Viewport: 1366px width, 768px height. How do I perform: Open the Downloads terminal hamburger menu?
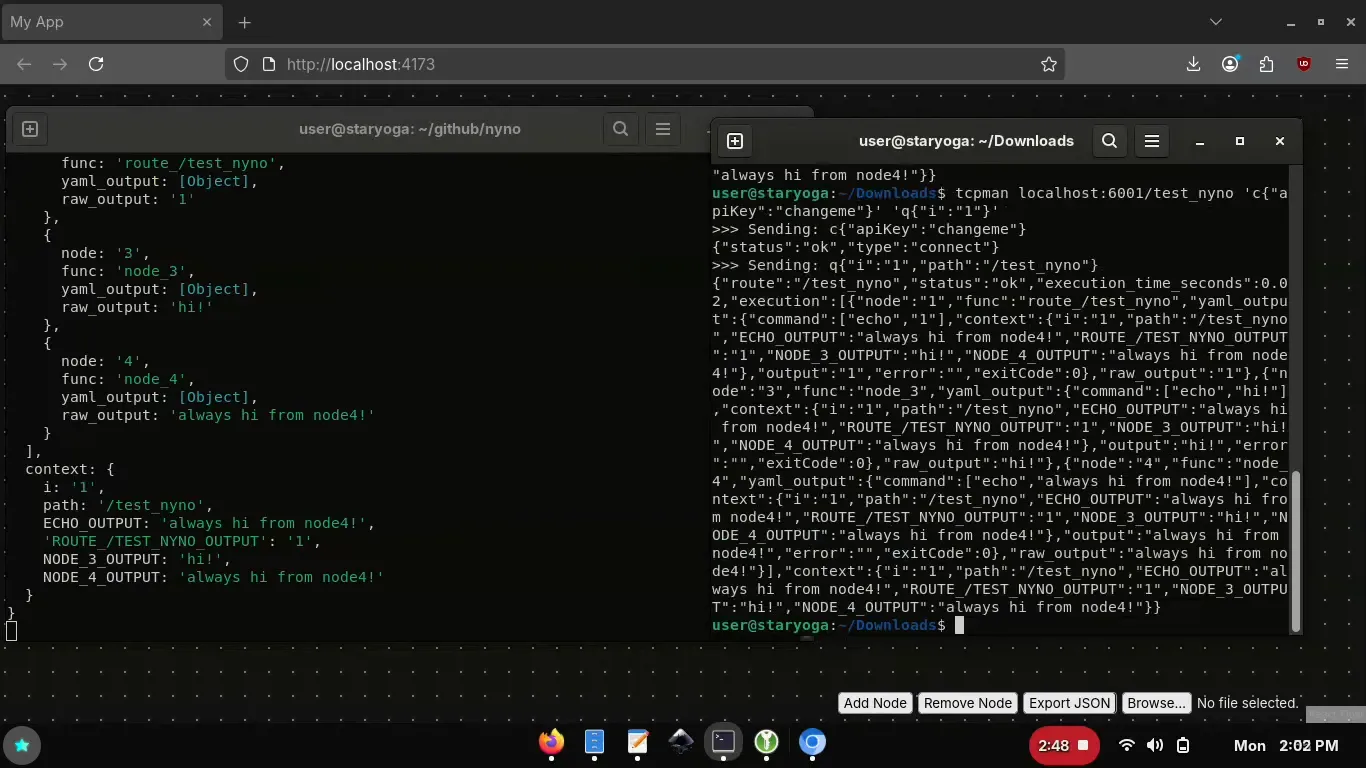coord(1151,141)
